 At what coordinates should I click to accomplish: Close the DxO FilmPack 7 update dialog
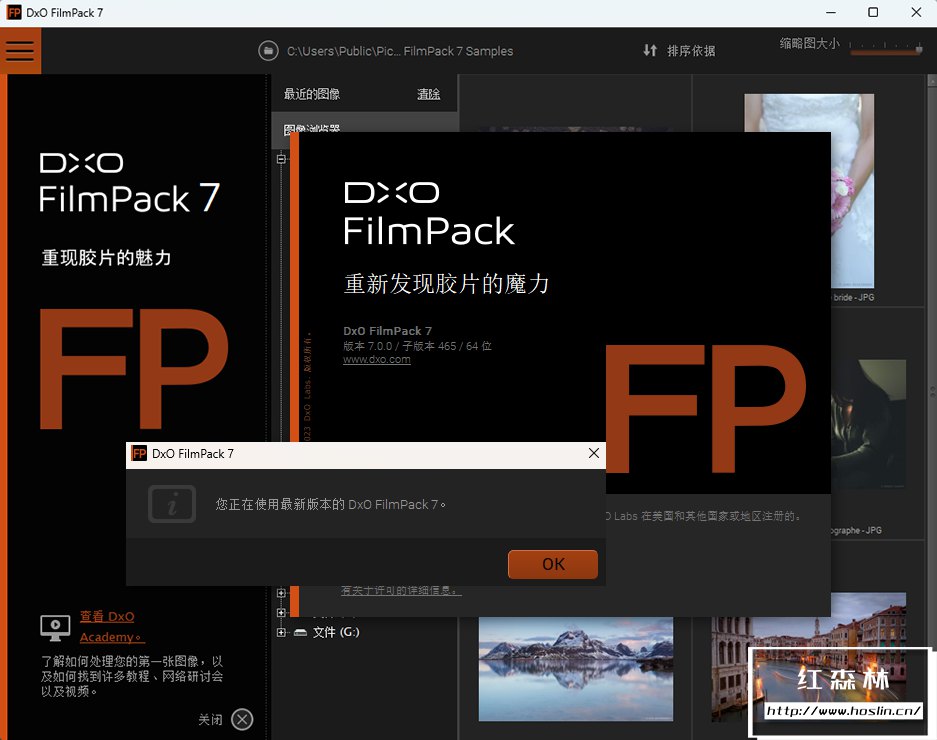[593, 453]
